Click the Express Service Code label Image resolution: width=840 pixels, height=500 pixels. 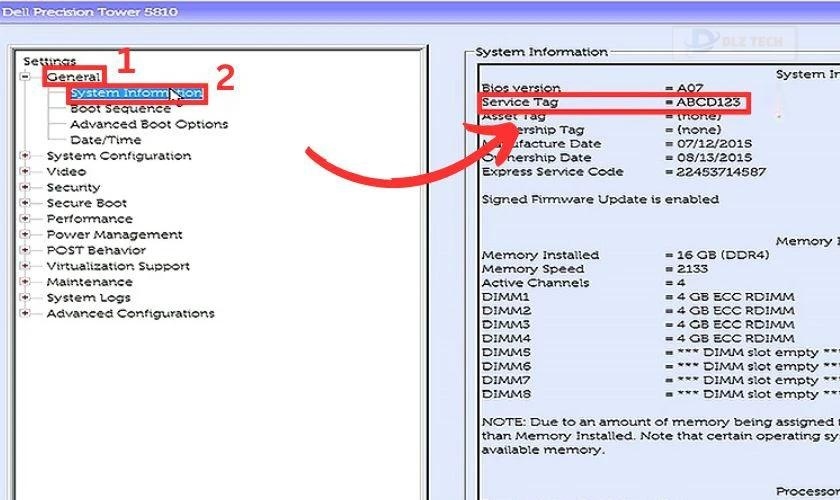(x=552, y=171)
